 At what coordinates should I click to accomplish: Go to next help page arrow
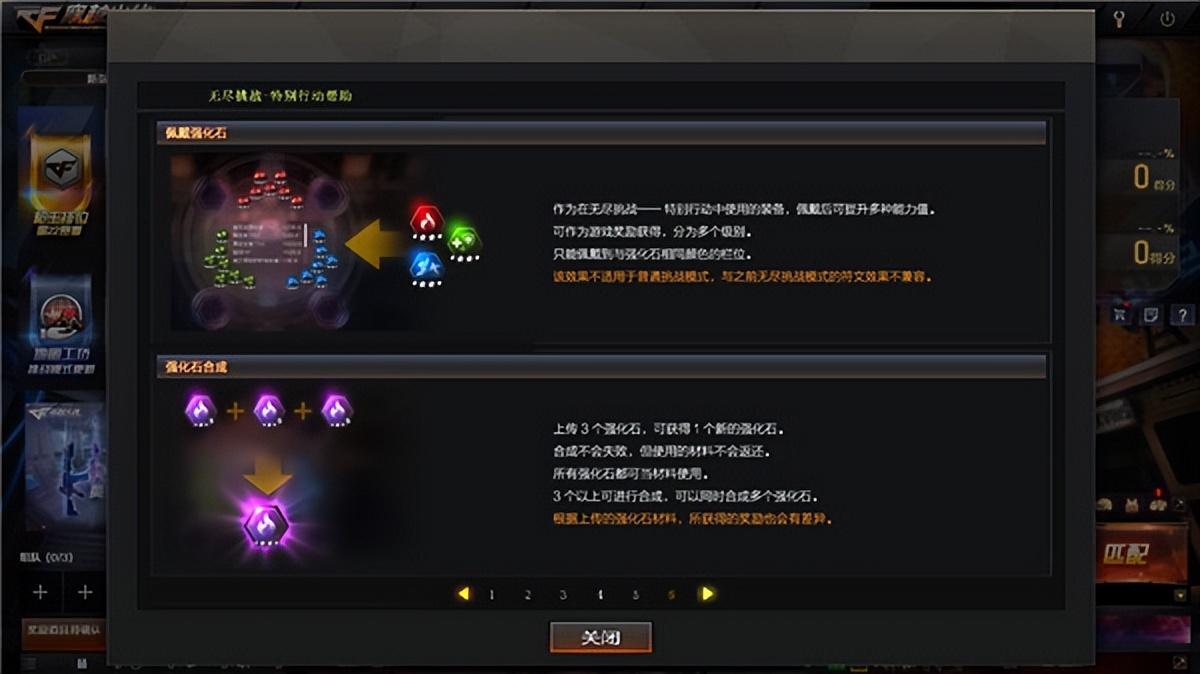tap(707, 593)
